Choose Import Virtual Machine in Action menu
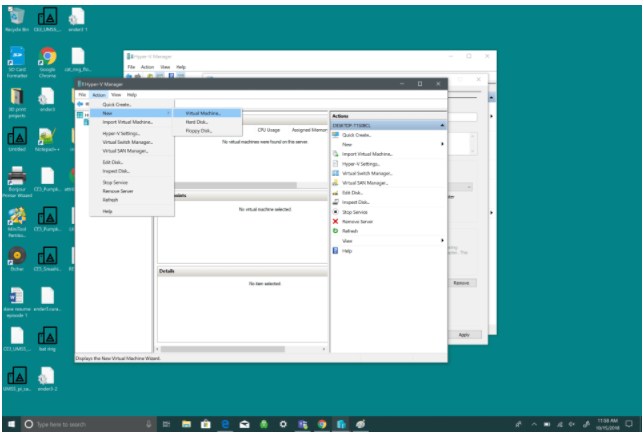644x445 pixels. pyautogui.click(x=131, y=122)
